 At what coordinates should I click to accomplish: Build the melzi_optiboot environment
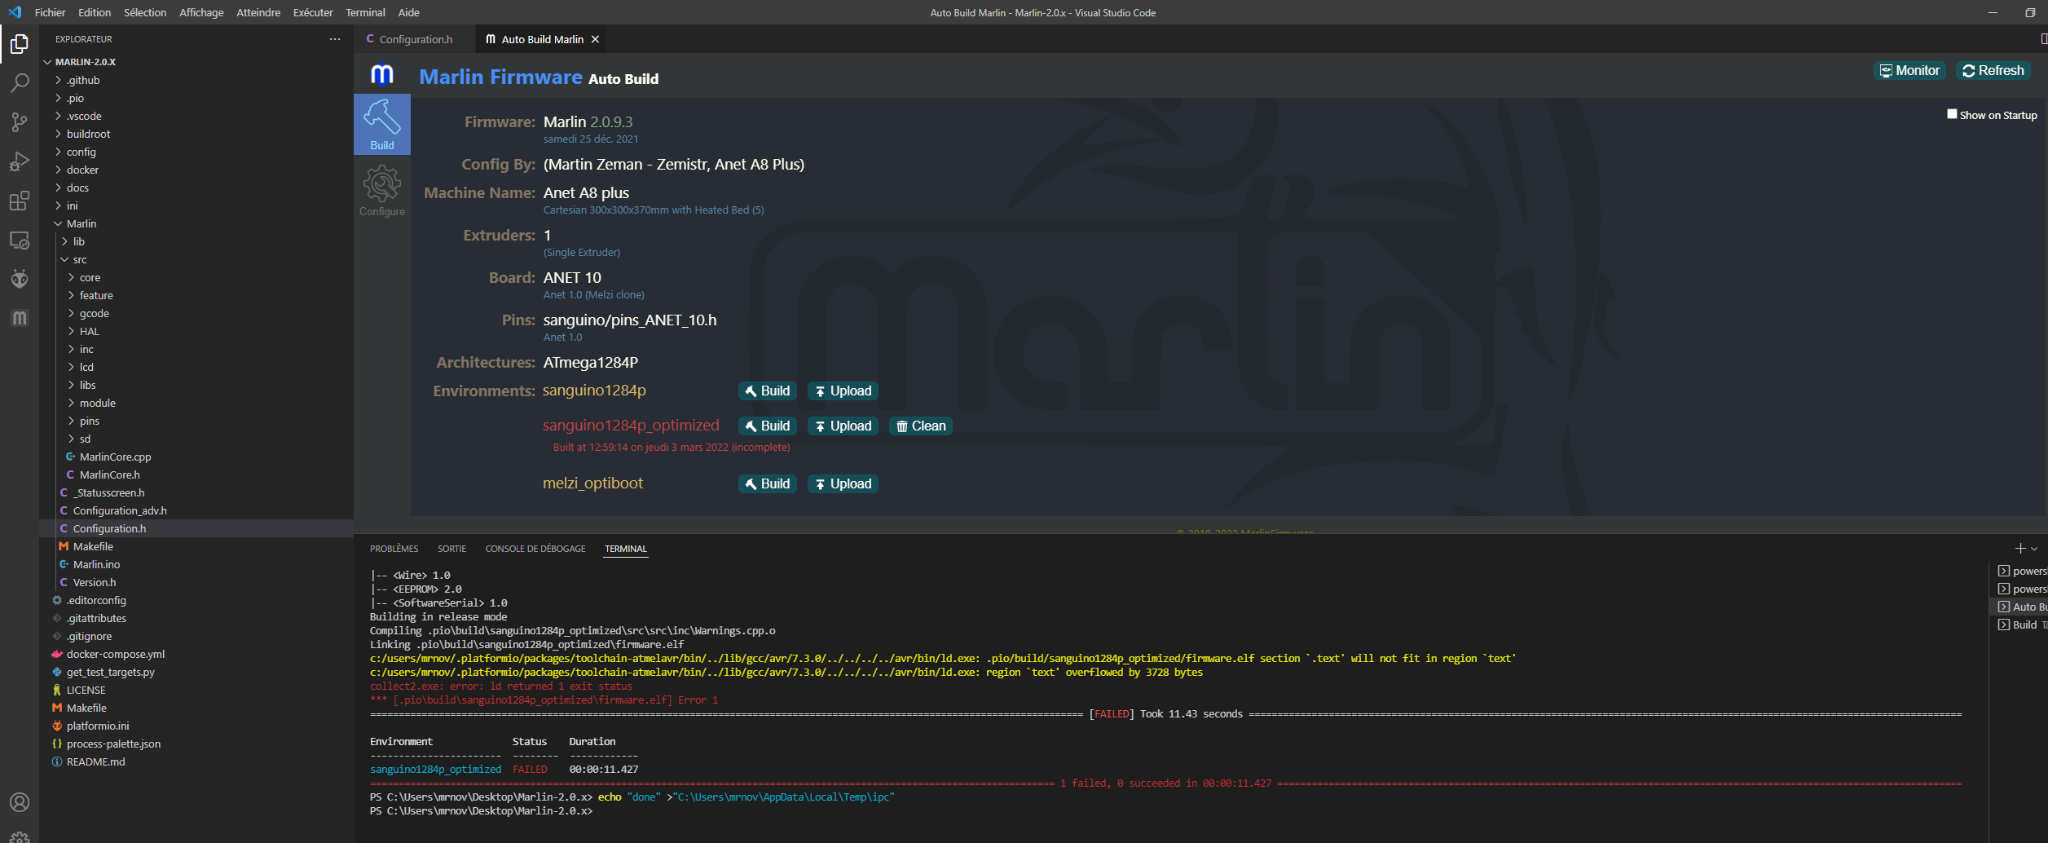pos(767,484)
